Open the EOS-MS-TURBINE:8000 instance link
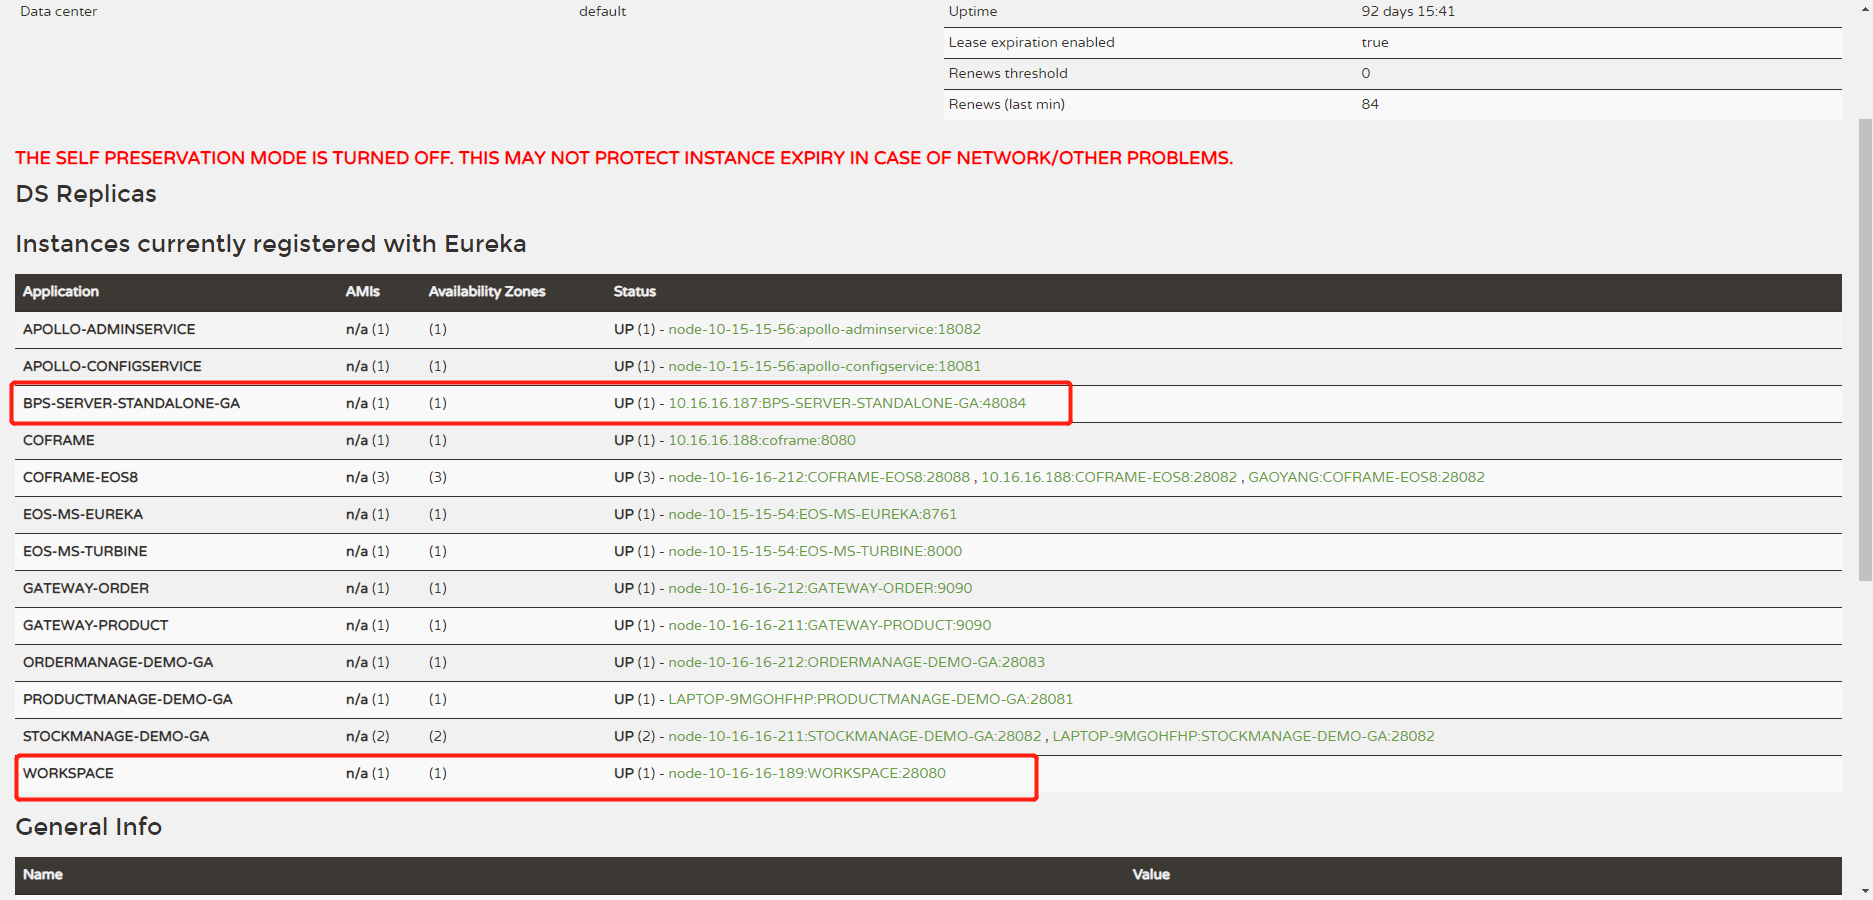 (x=815, y=551)
